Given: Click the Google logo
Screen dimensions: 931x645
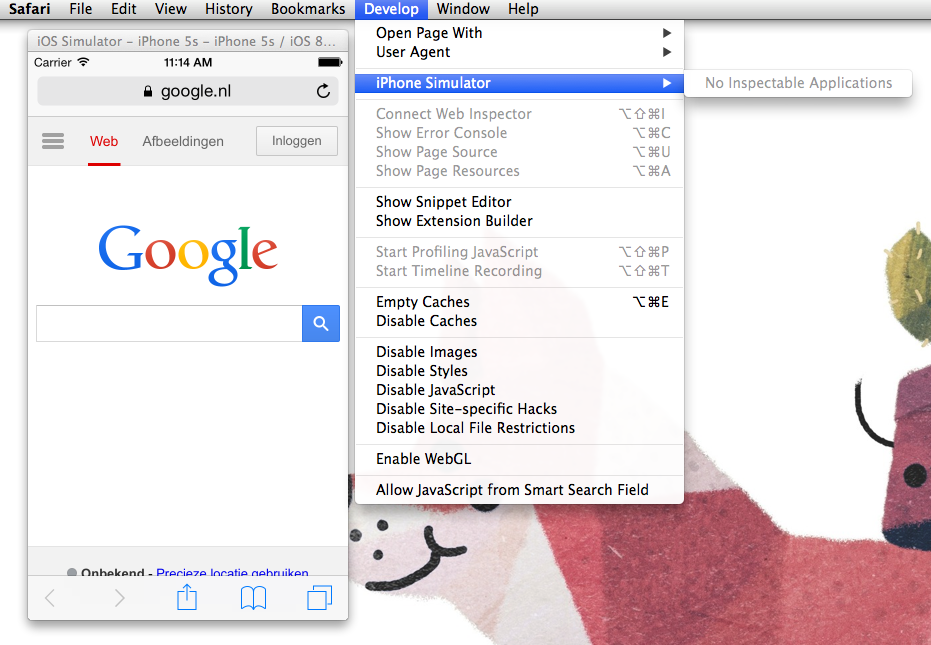Looking at the screenshot, I should 188,255.
